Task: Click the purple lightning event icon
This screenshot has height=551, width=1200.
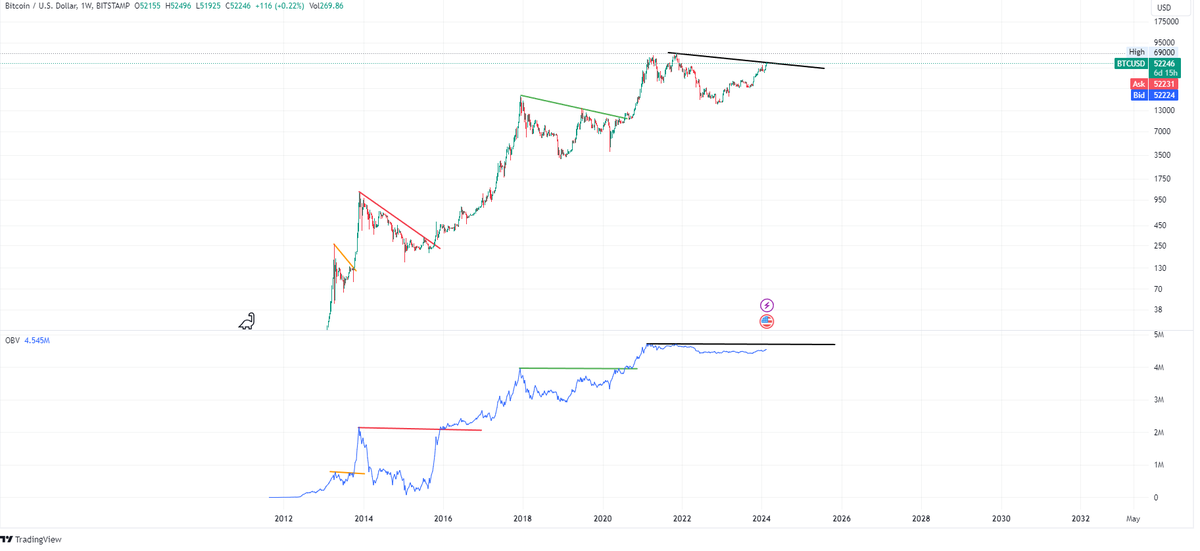Action: (767, 305)
